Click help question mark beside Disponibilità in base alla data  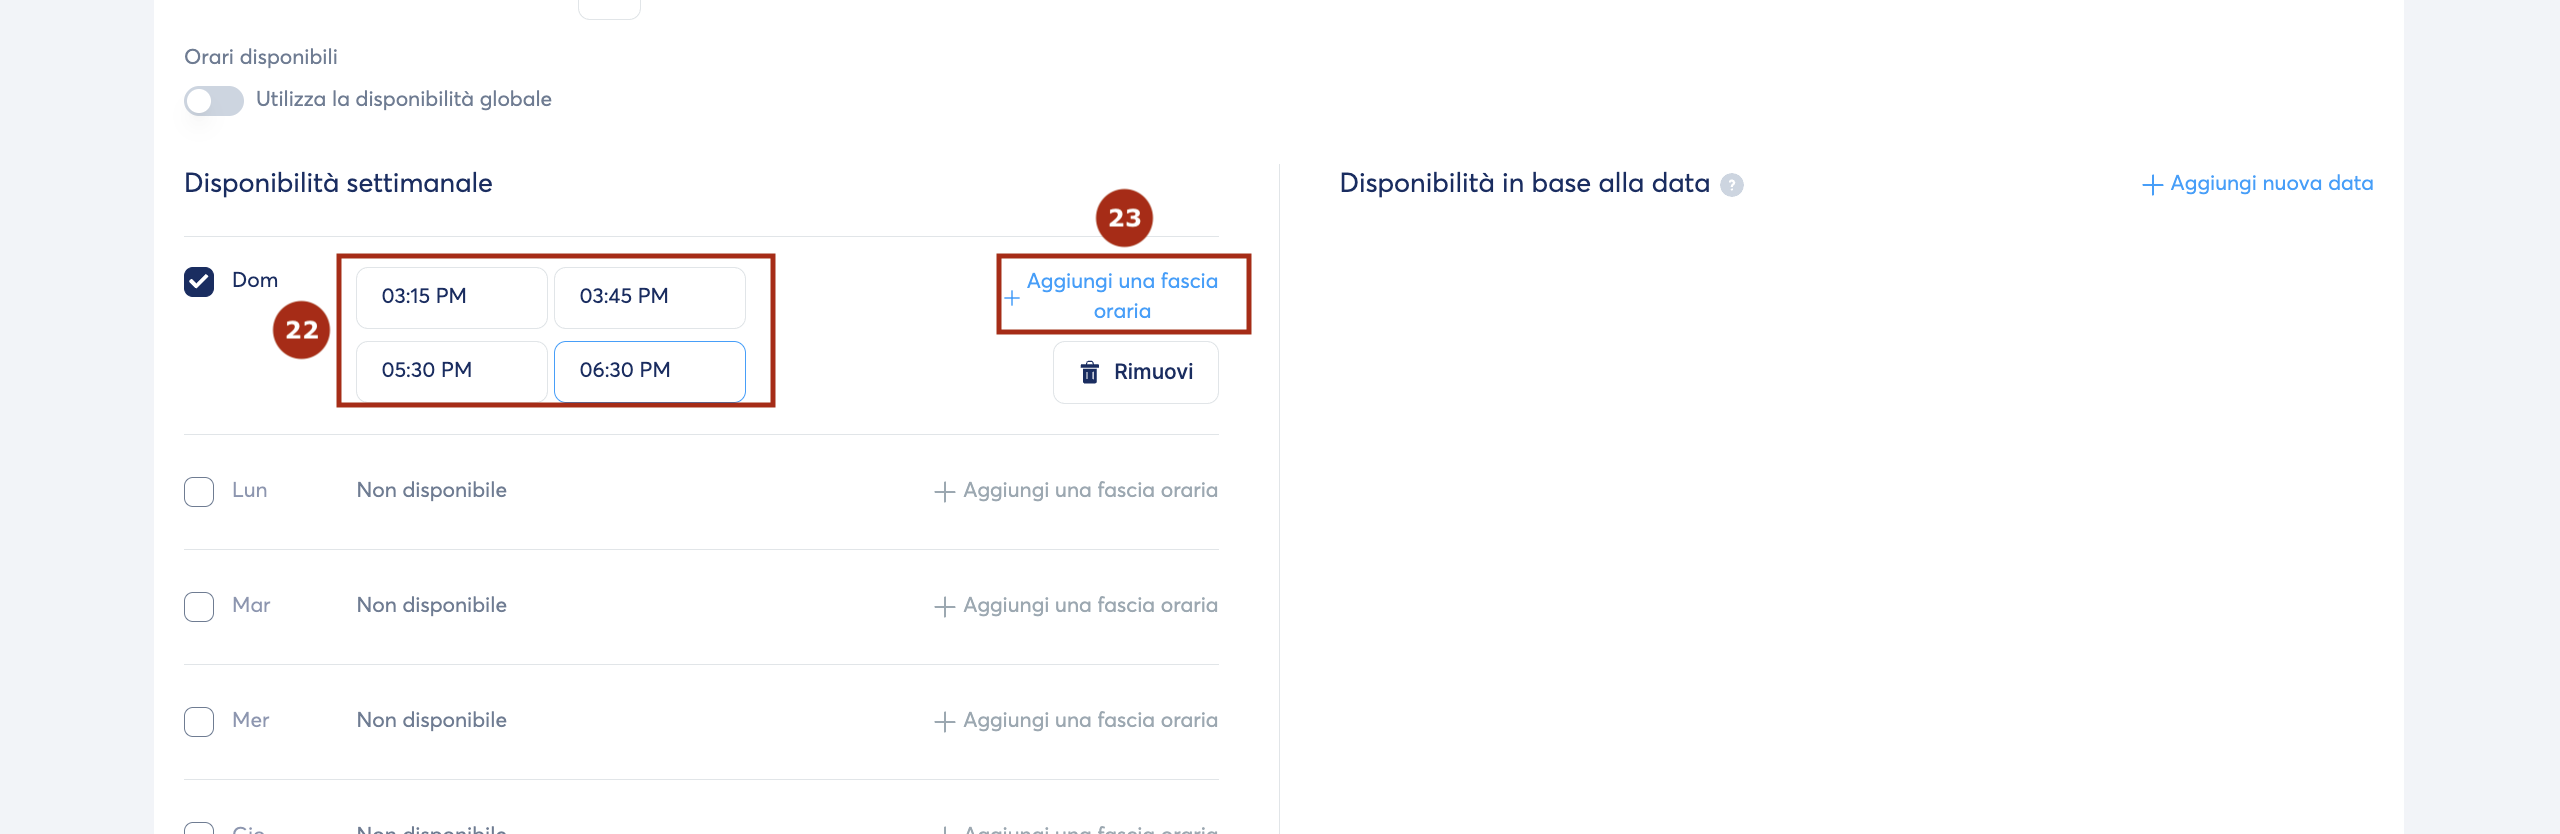(x=1731, y=185)
